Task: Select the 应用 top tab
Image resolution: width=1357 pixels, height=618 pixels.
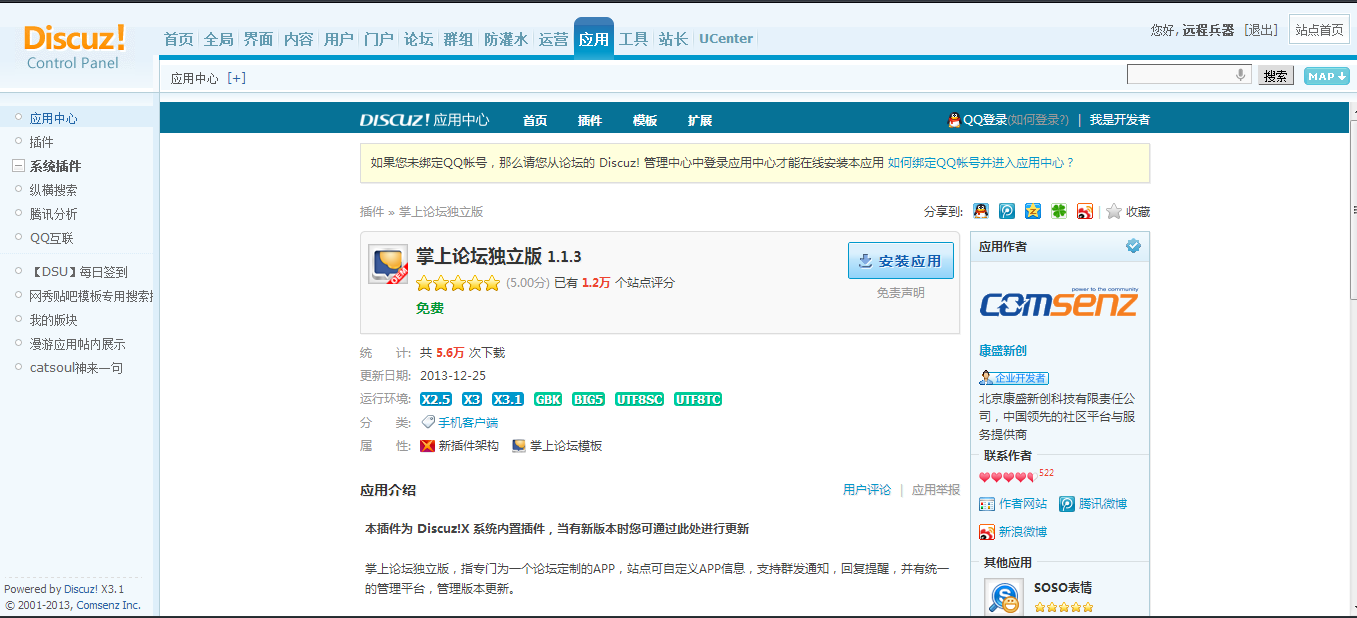Action: coord(594,38)
